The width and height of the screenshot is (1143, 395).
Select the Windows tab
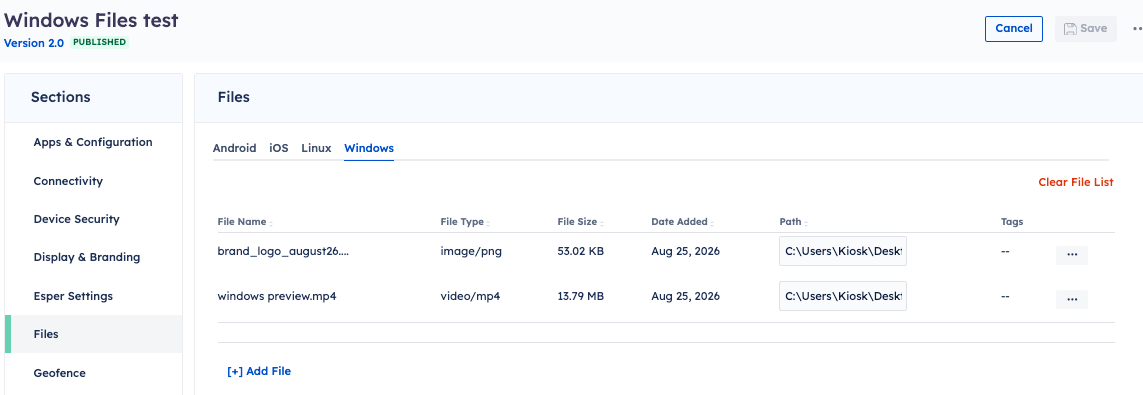click(369, 148)
